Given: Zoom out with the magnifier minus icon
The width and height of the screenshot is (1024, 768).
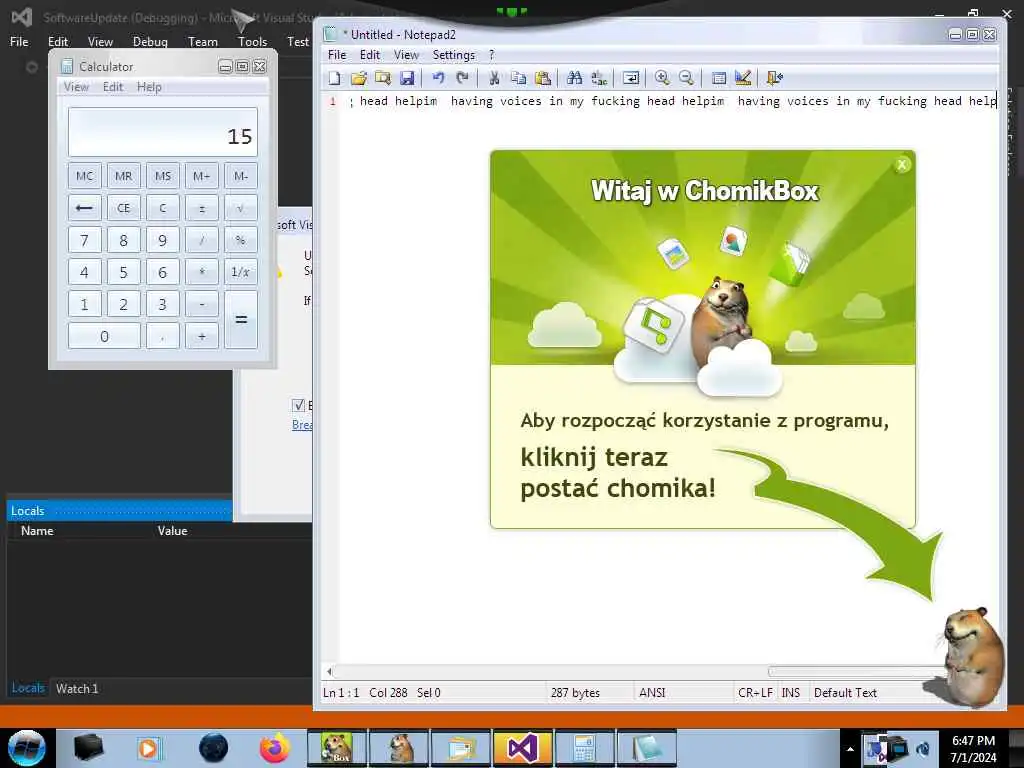Looking at the screenshot, I should tap(686, 78).
